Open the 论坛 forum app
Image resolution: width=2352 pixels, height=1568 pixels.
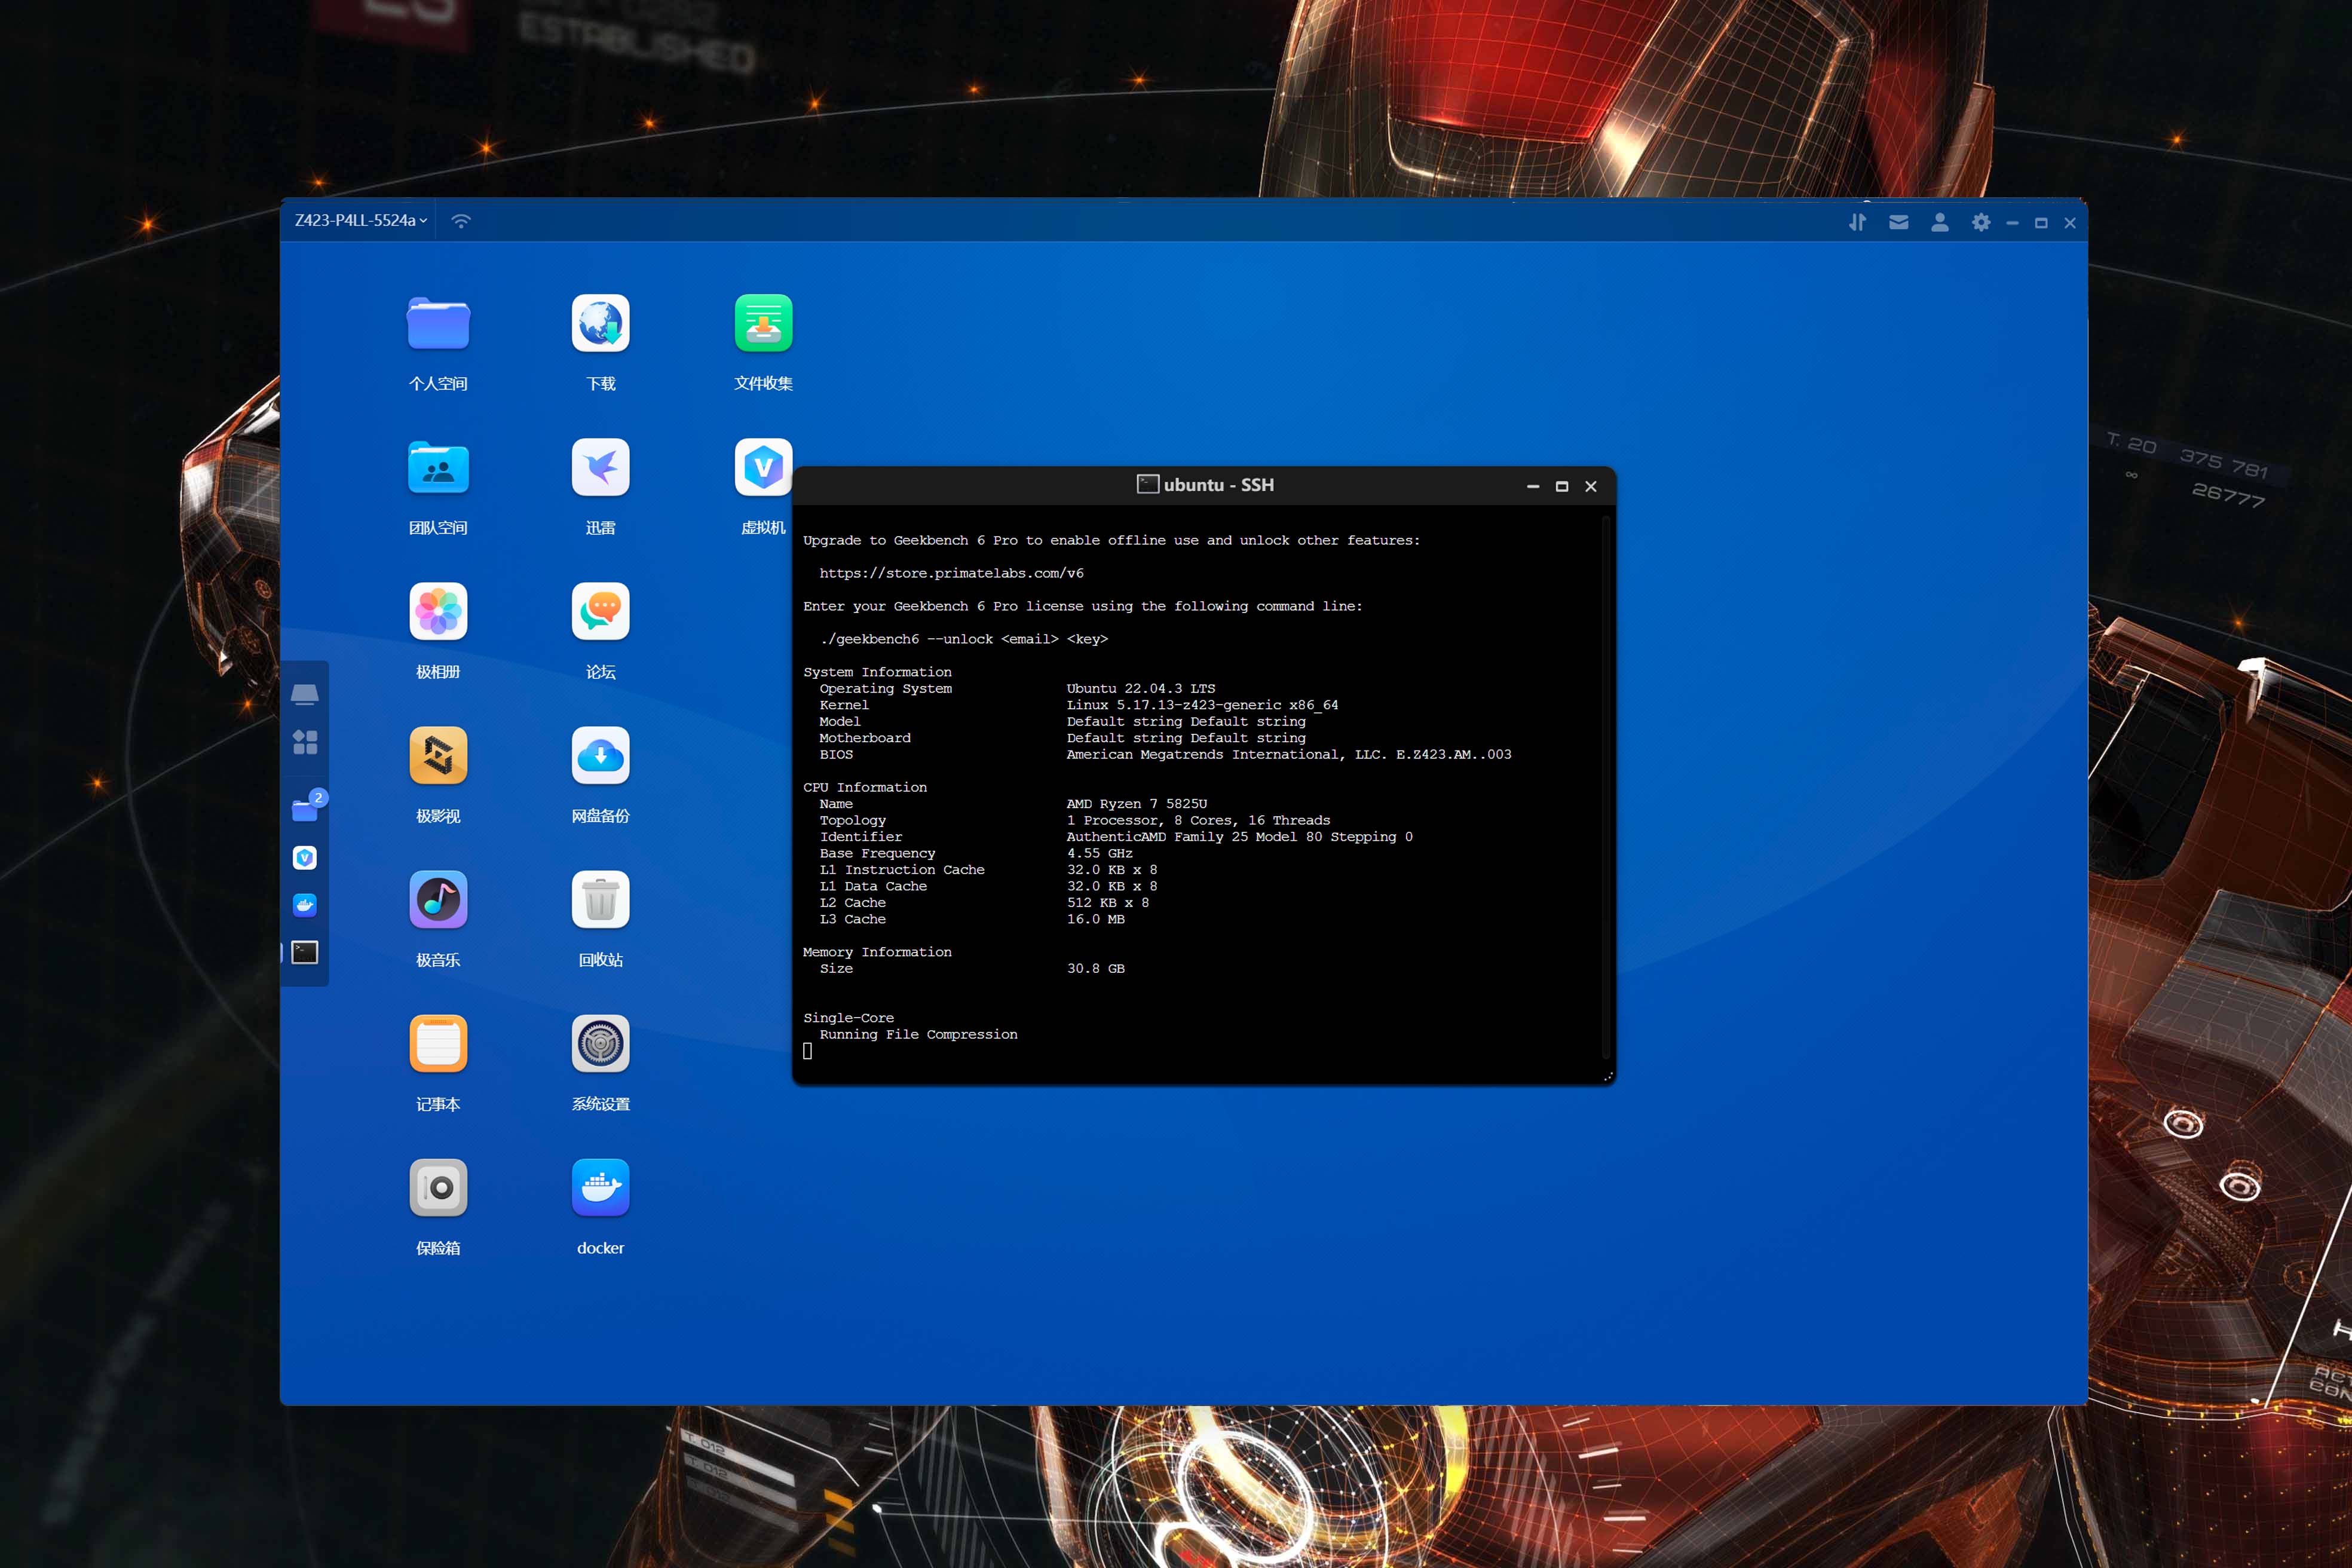pyautogui.click(x=600, y=611)
